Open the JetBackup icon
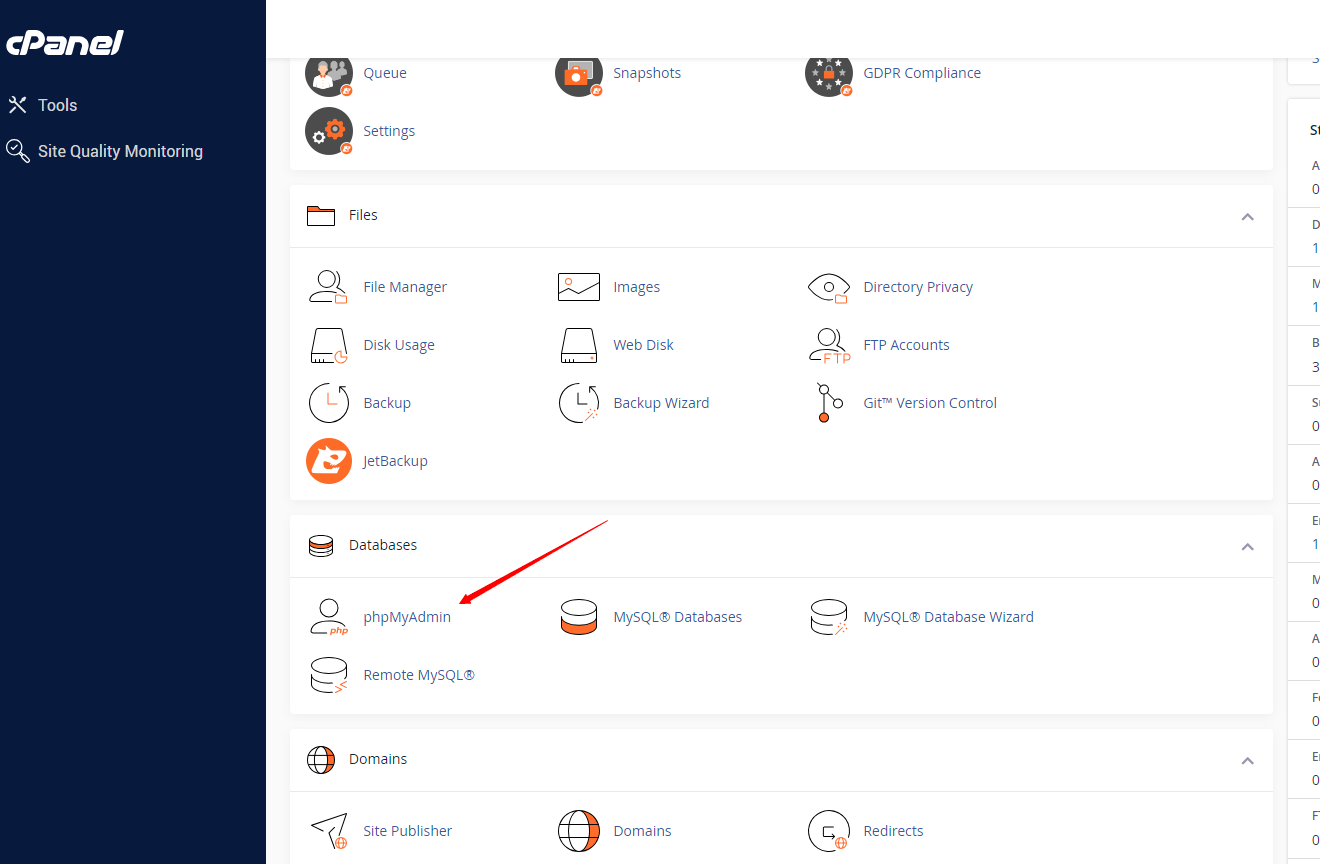 [x=328, y=461]
